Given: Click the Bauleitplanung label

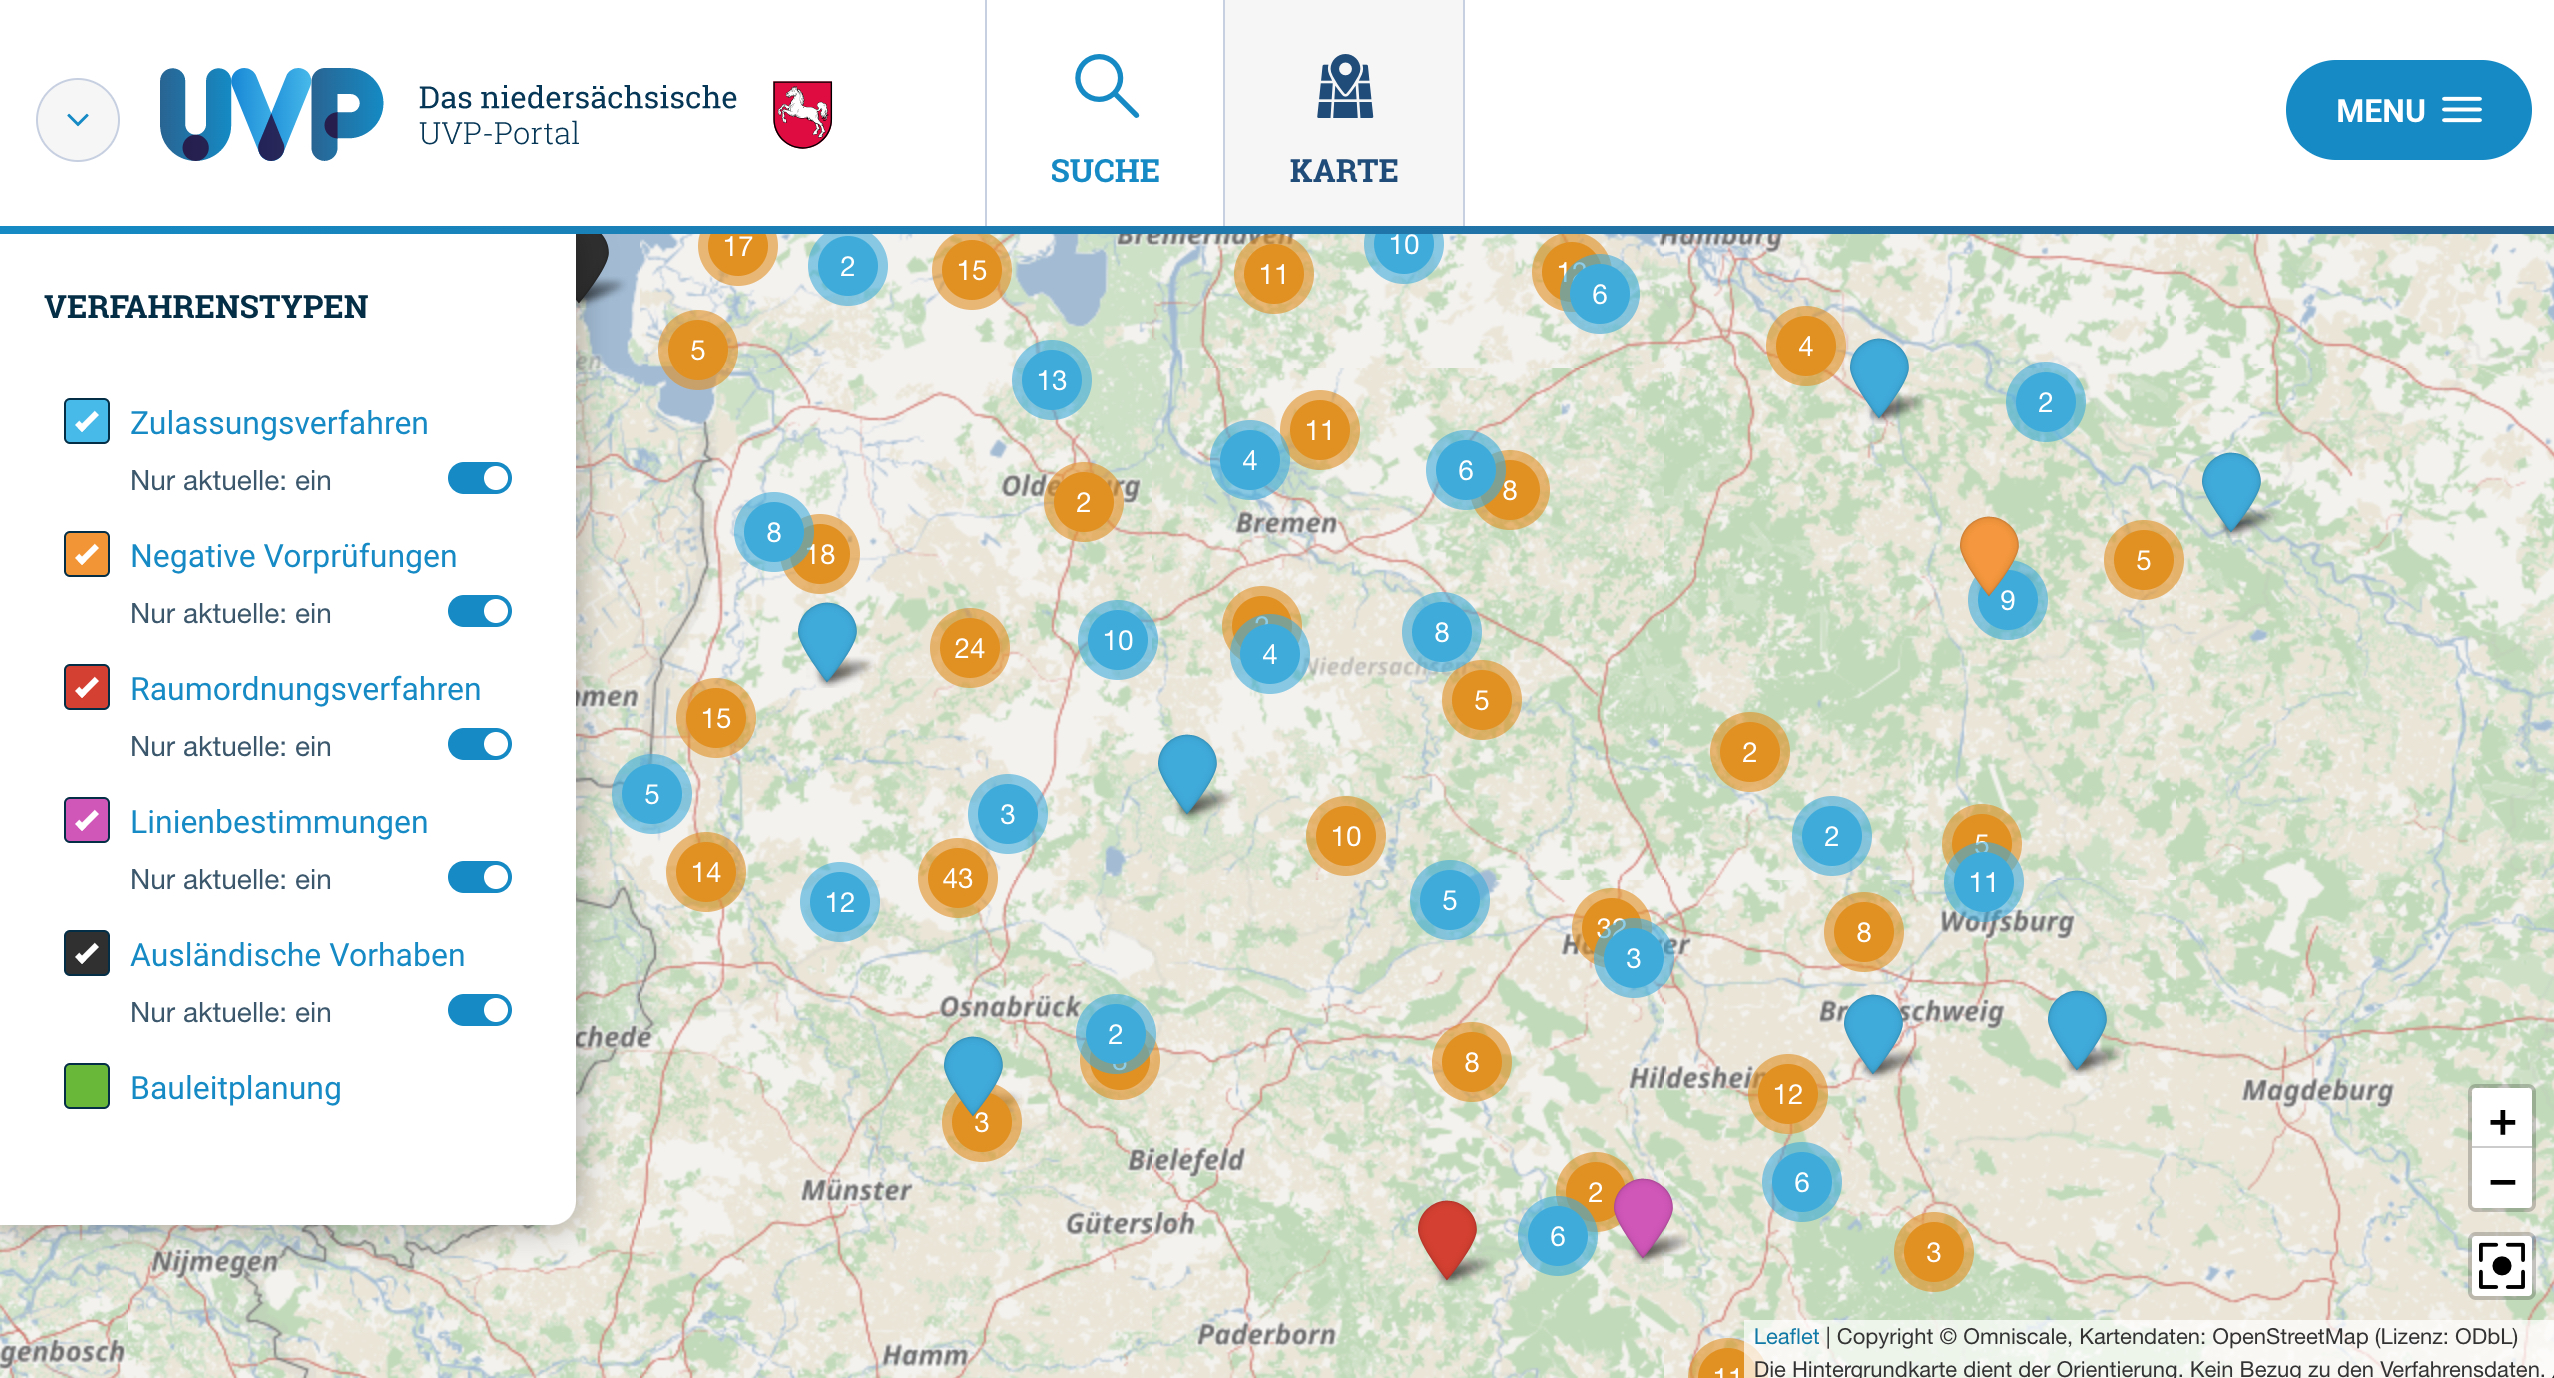Looking at the screenshot, I should (235, 1087).
